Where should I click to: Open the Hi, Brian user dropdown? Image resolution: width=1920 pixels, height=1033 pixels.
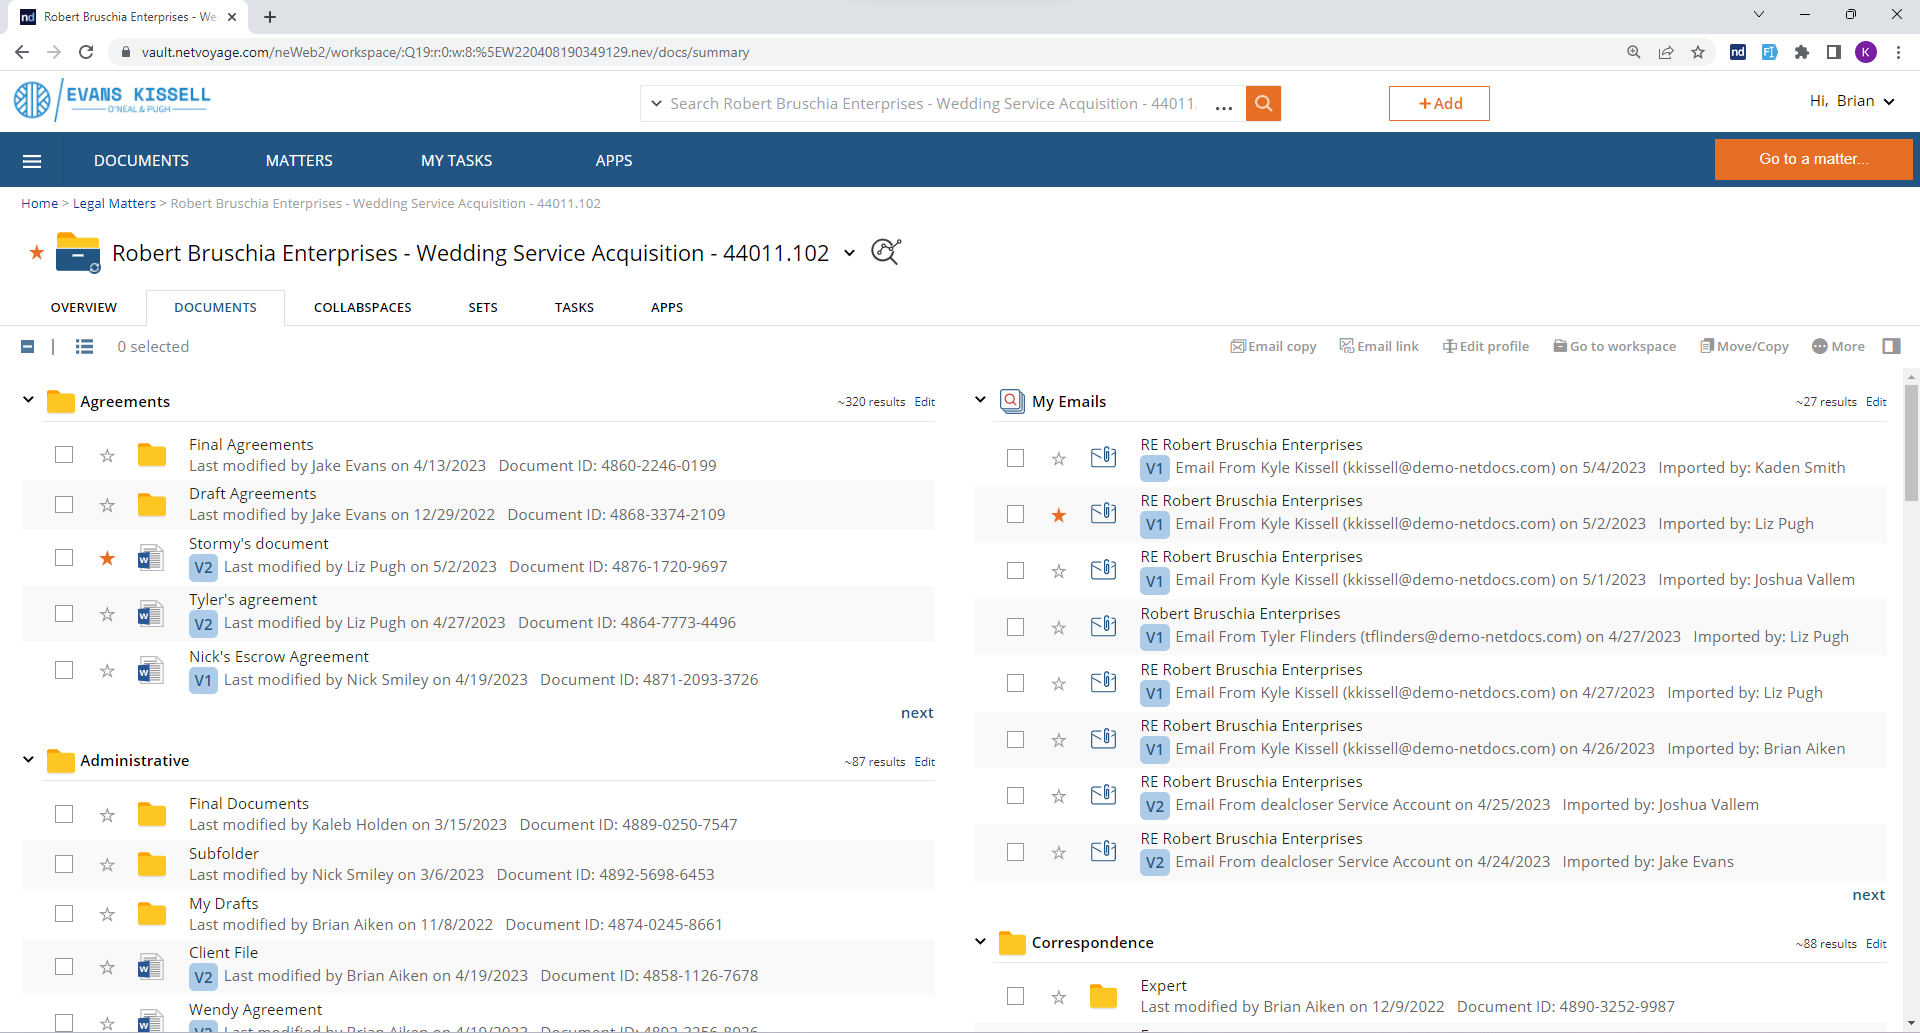1852,101
